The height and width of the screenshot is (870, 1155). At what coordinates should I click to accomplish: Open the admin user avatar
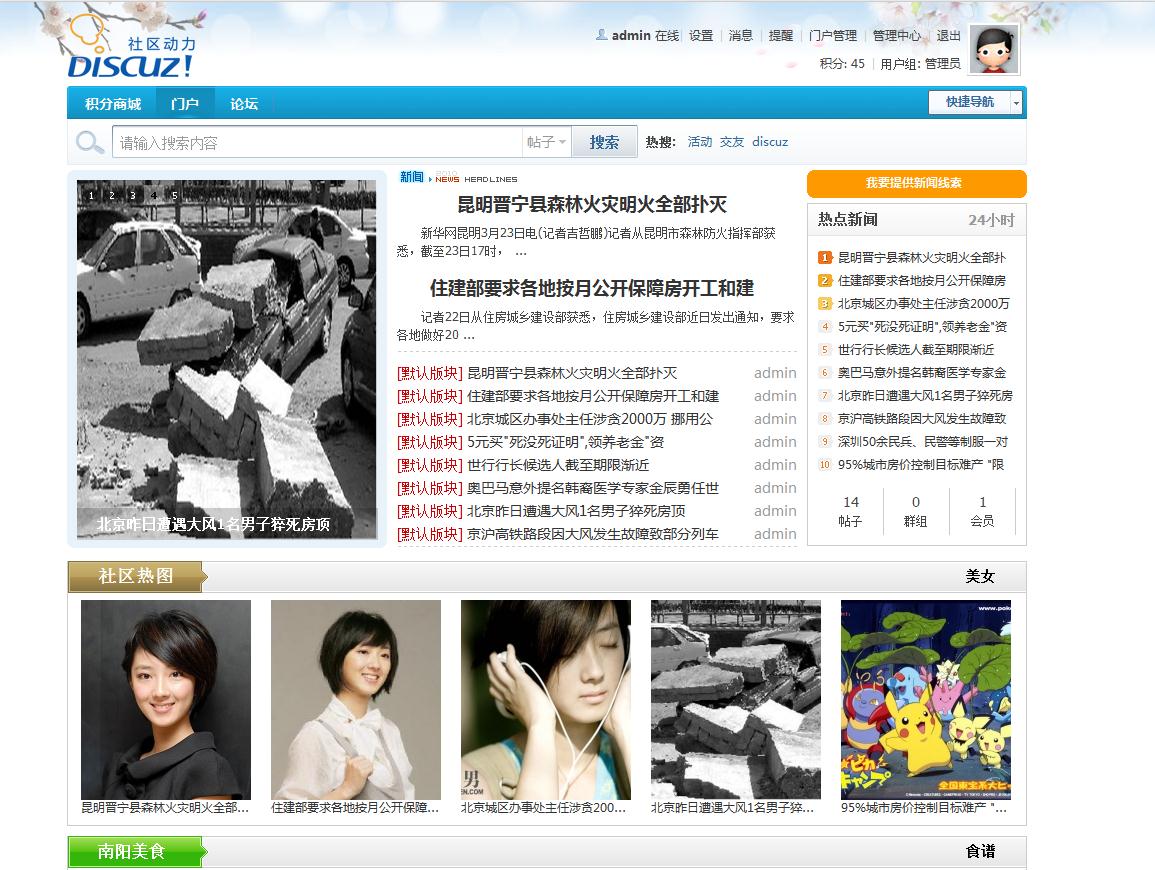[x=994, y=49]
